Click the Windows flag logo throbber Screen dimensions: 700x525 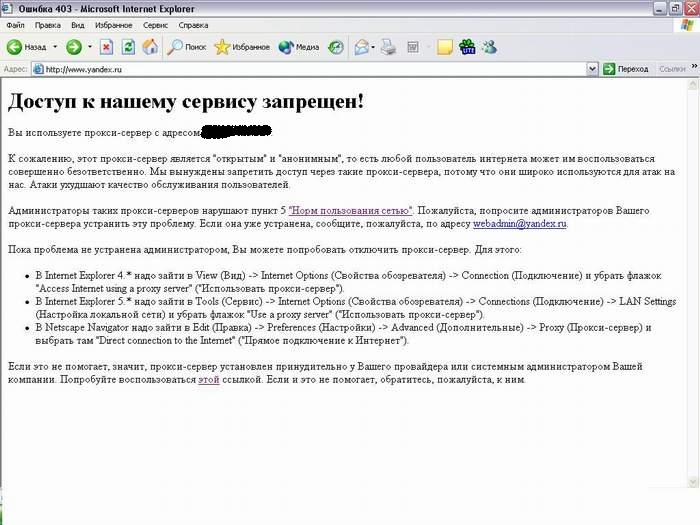coord(687,25)
